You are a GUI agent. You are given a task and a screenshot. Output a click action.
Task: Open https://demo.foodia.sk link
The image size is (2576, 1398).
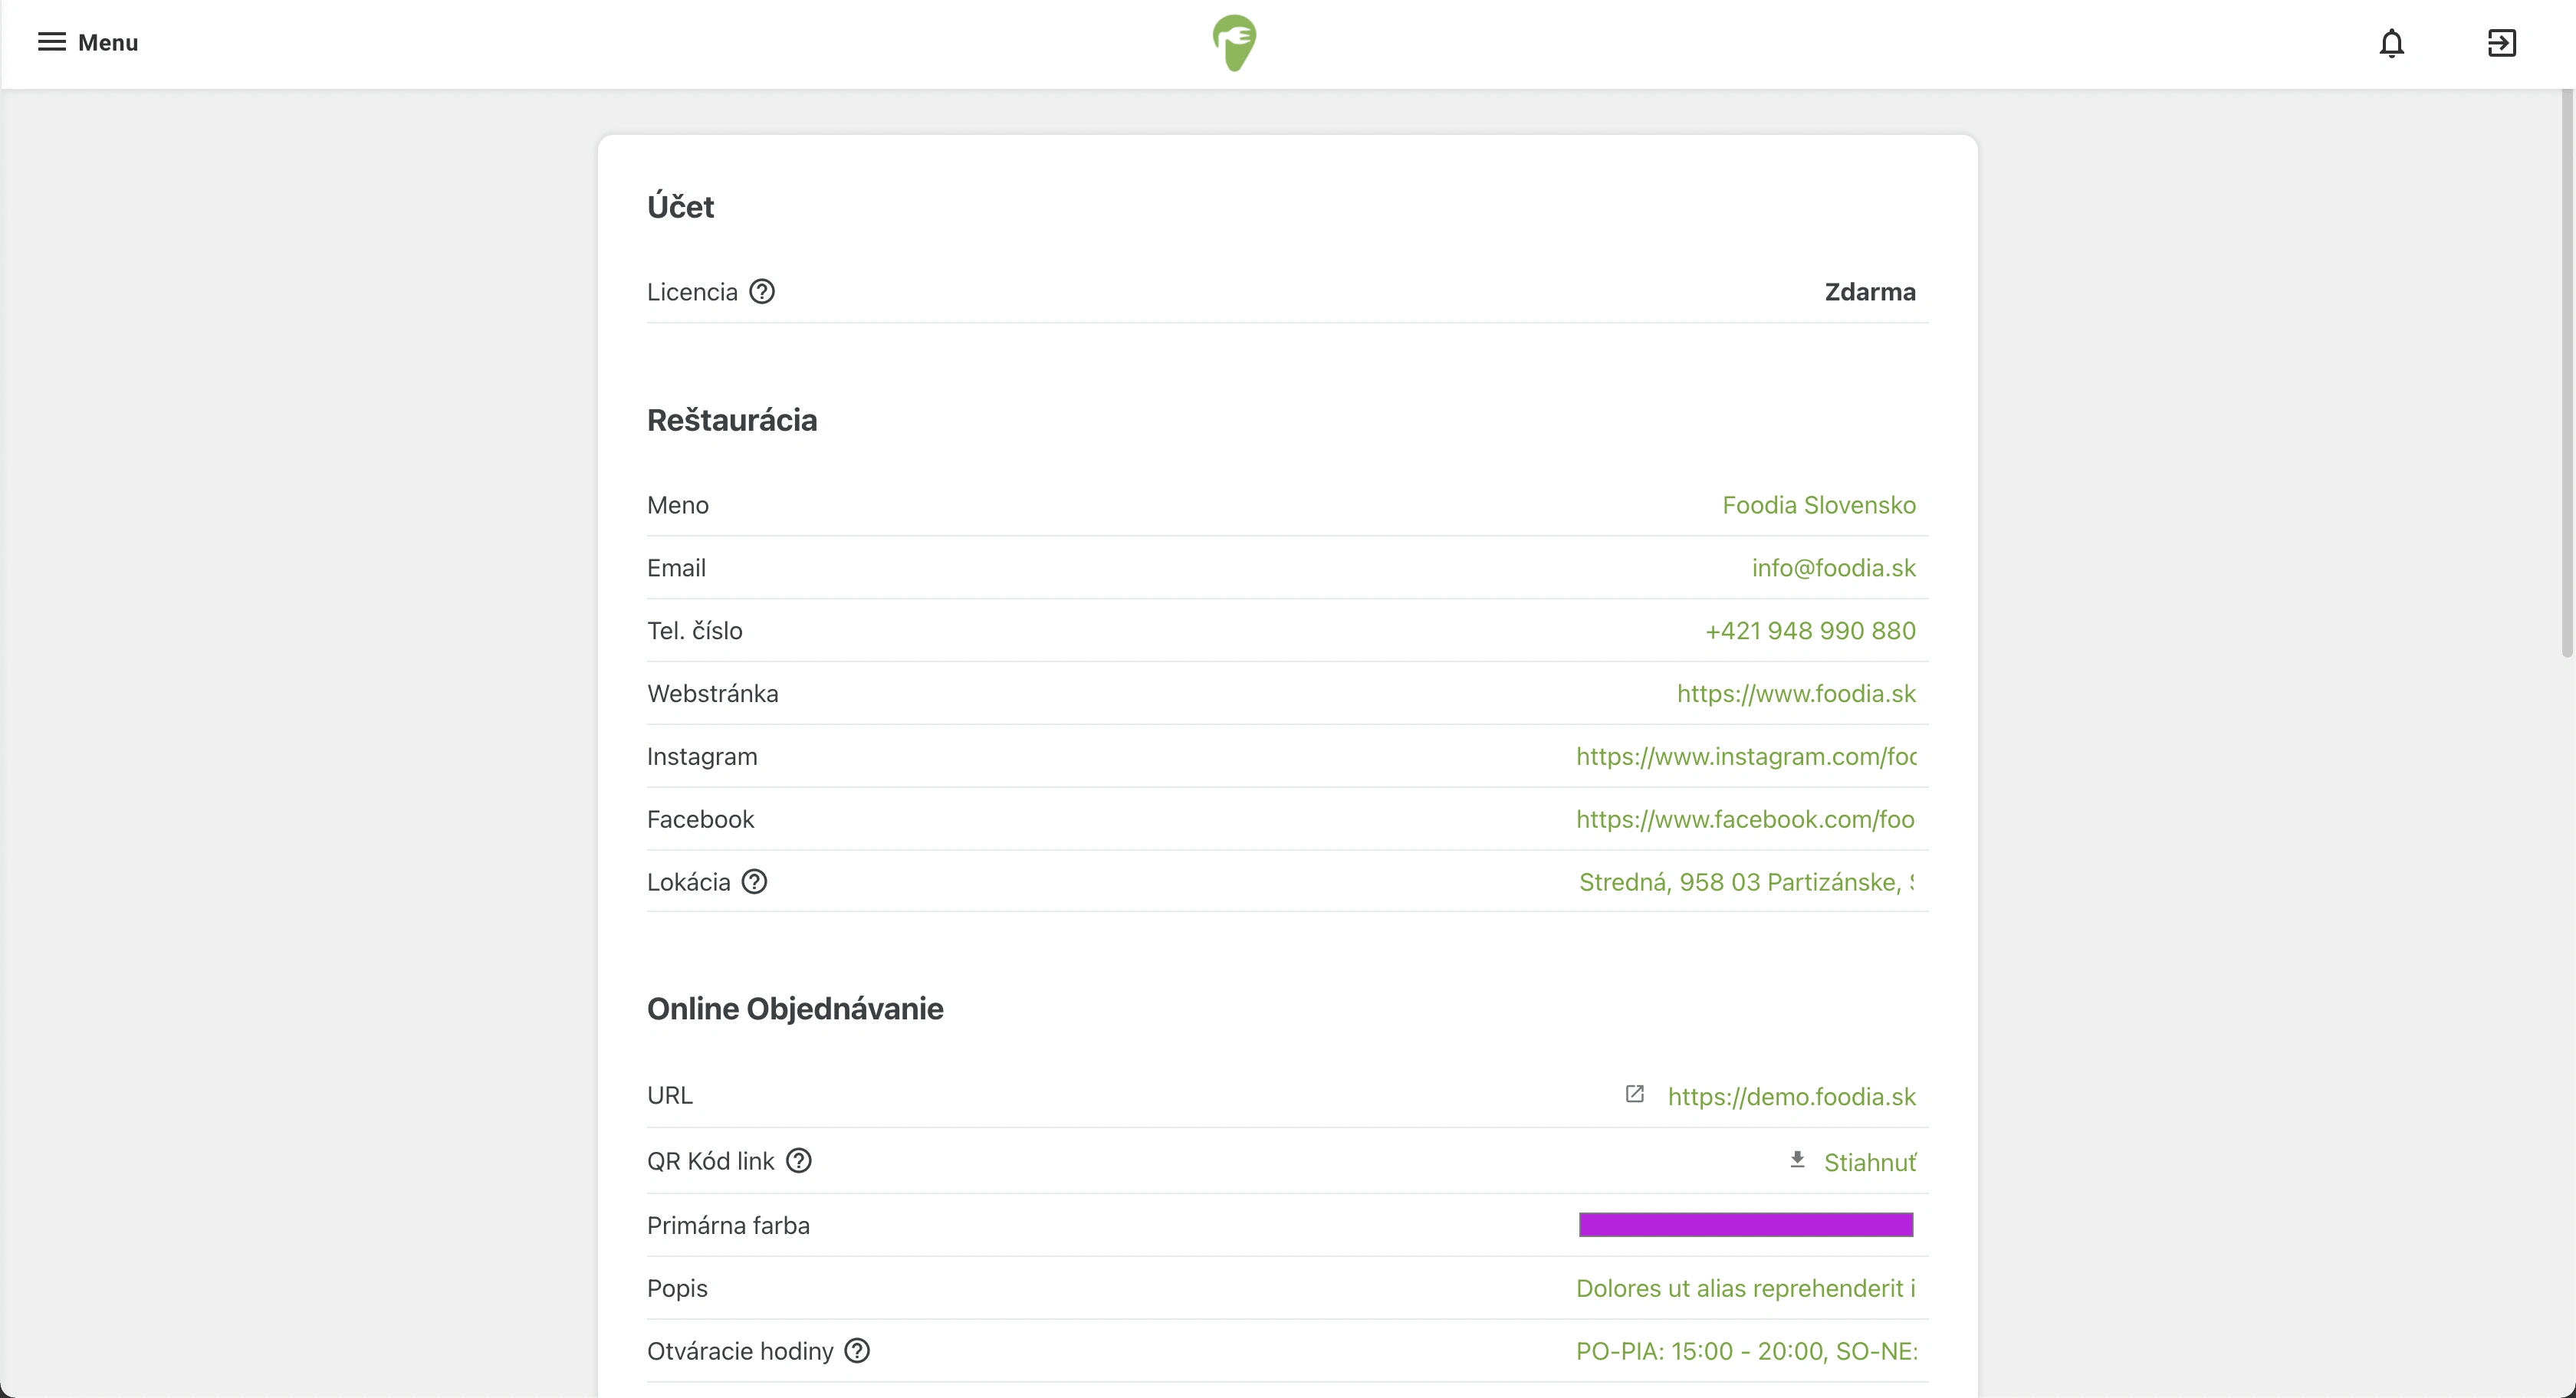tap(1792, 1097)
